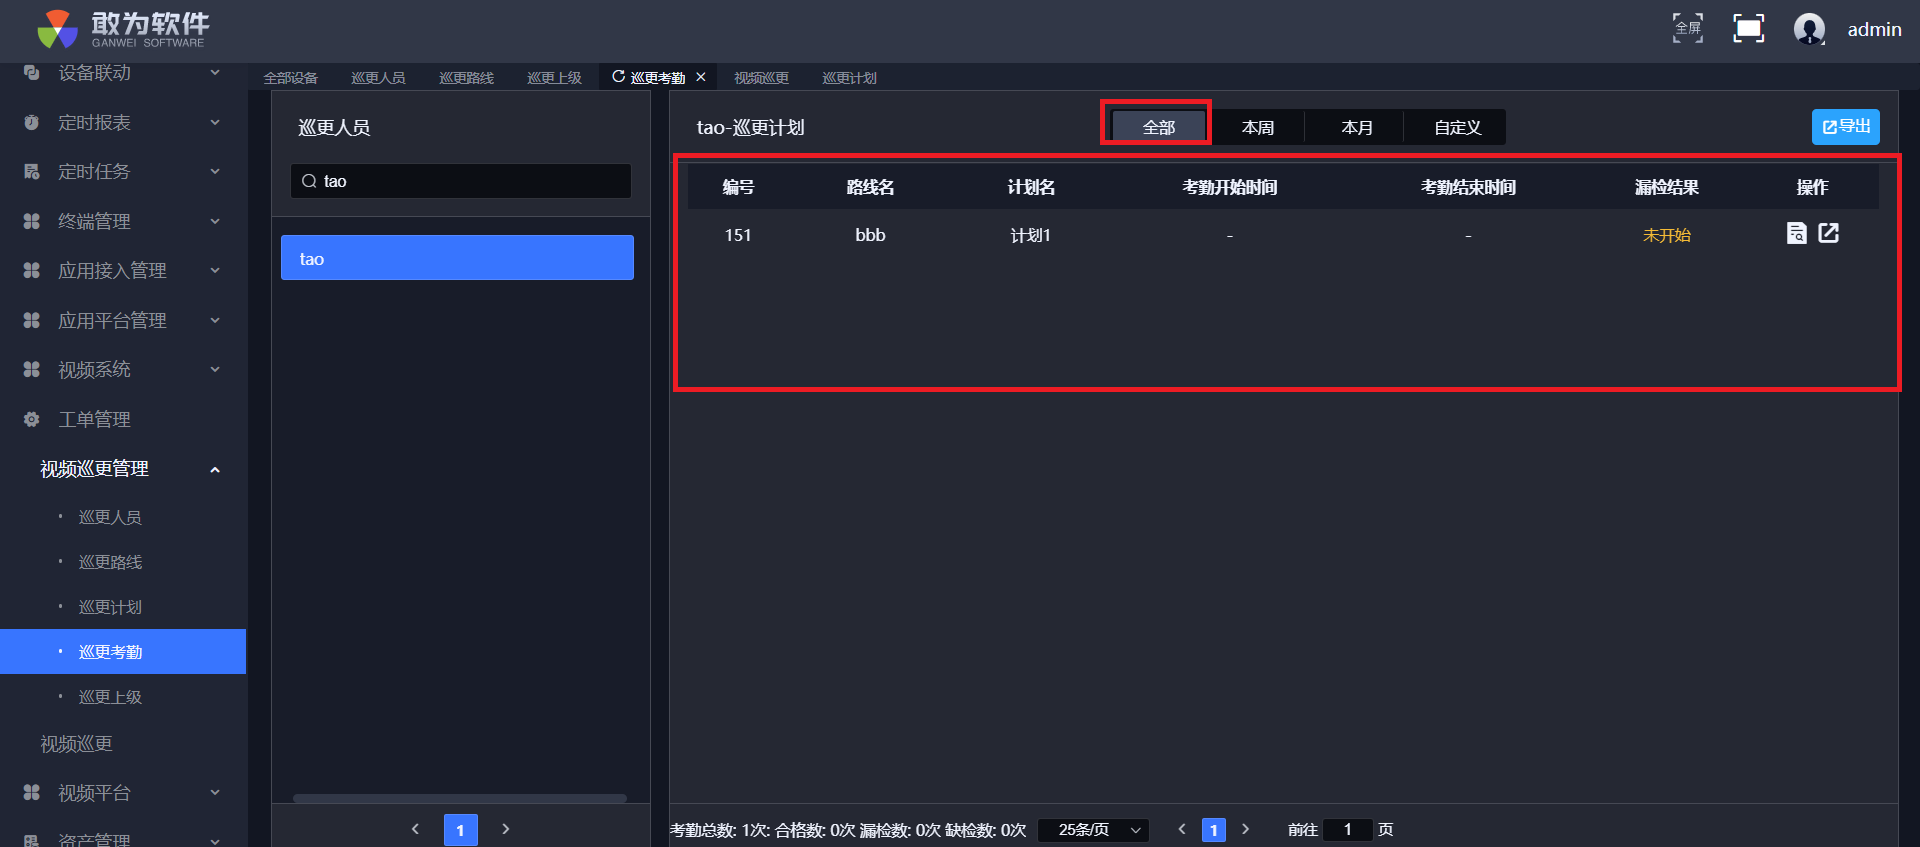
Task: Click the 应用接入管理 sidebar icon
Action: (x=32, y=270)
